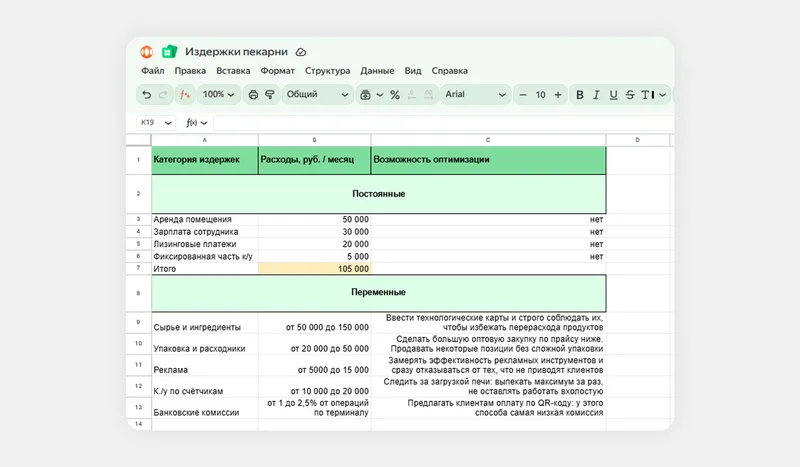Decrease font size with minus button
Image resolution: width=800 pixels, height=467 pixels.
pos(523,94)
